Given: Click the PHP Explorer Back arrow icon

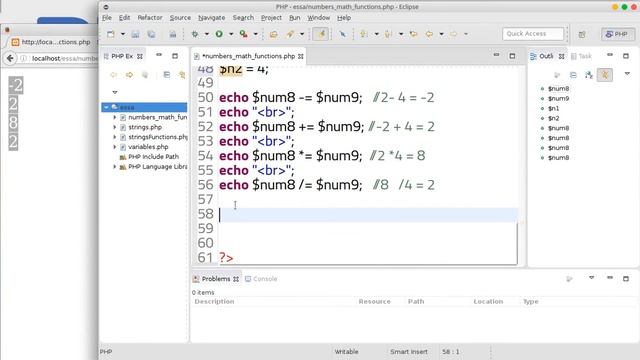Looking at the screenshot, I should (x=113, y=75).
